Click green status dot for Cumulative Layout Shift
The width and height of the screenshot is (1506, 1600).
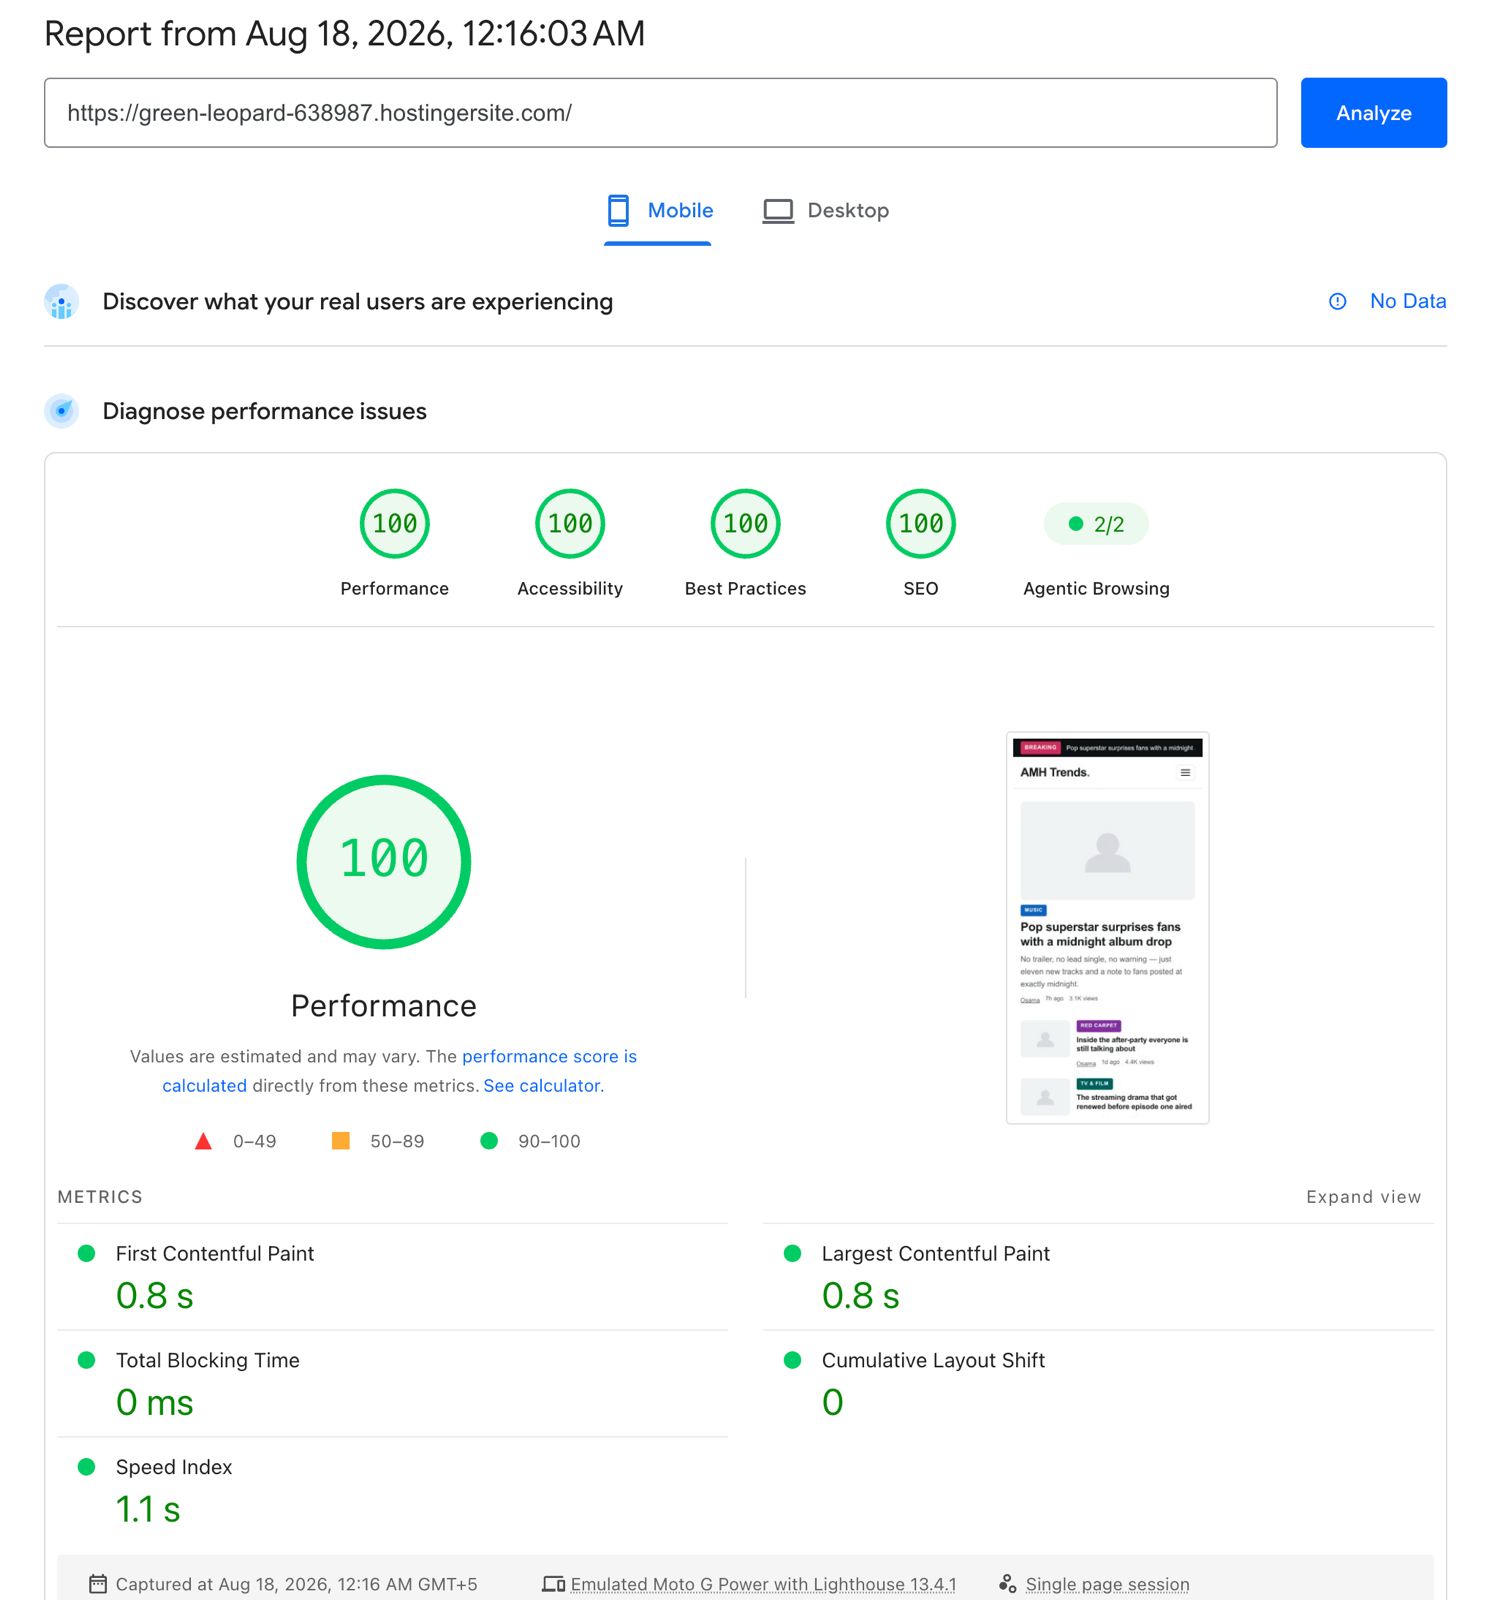[x=793, y=1360]
